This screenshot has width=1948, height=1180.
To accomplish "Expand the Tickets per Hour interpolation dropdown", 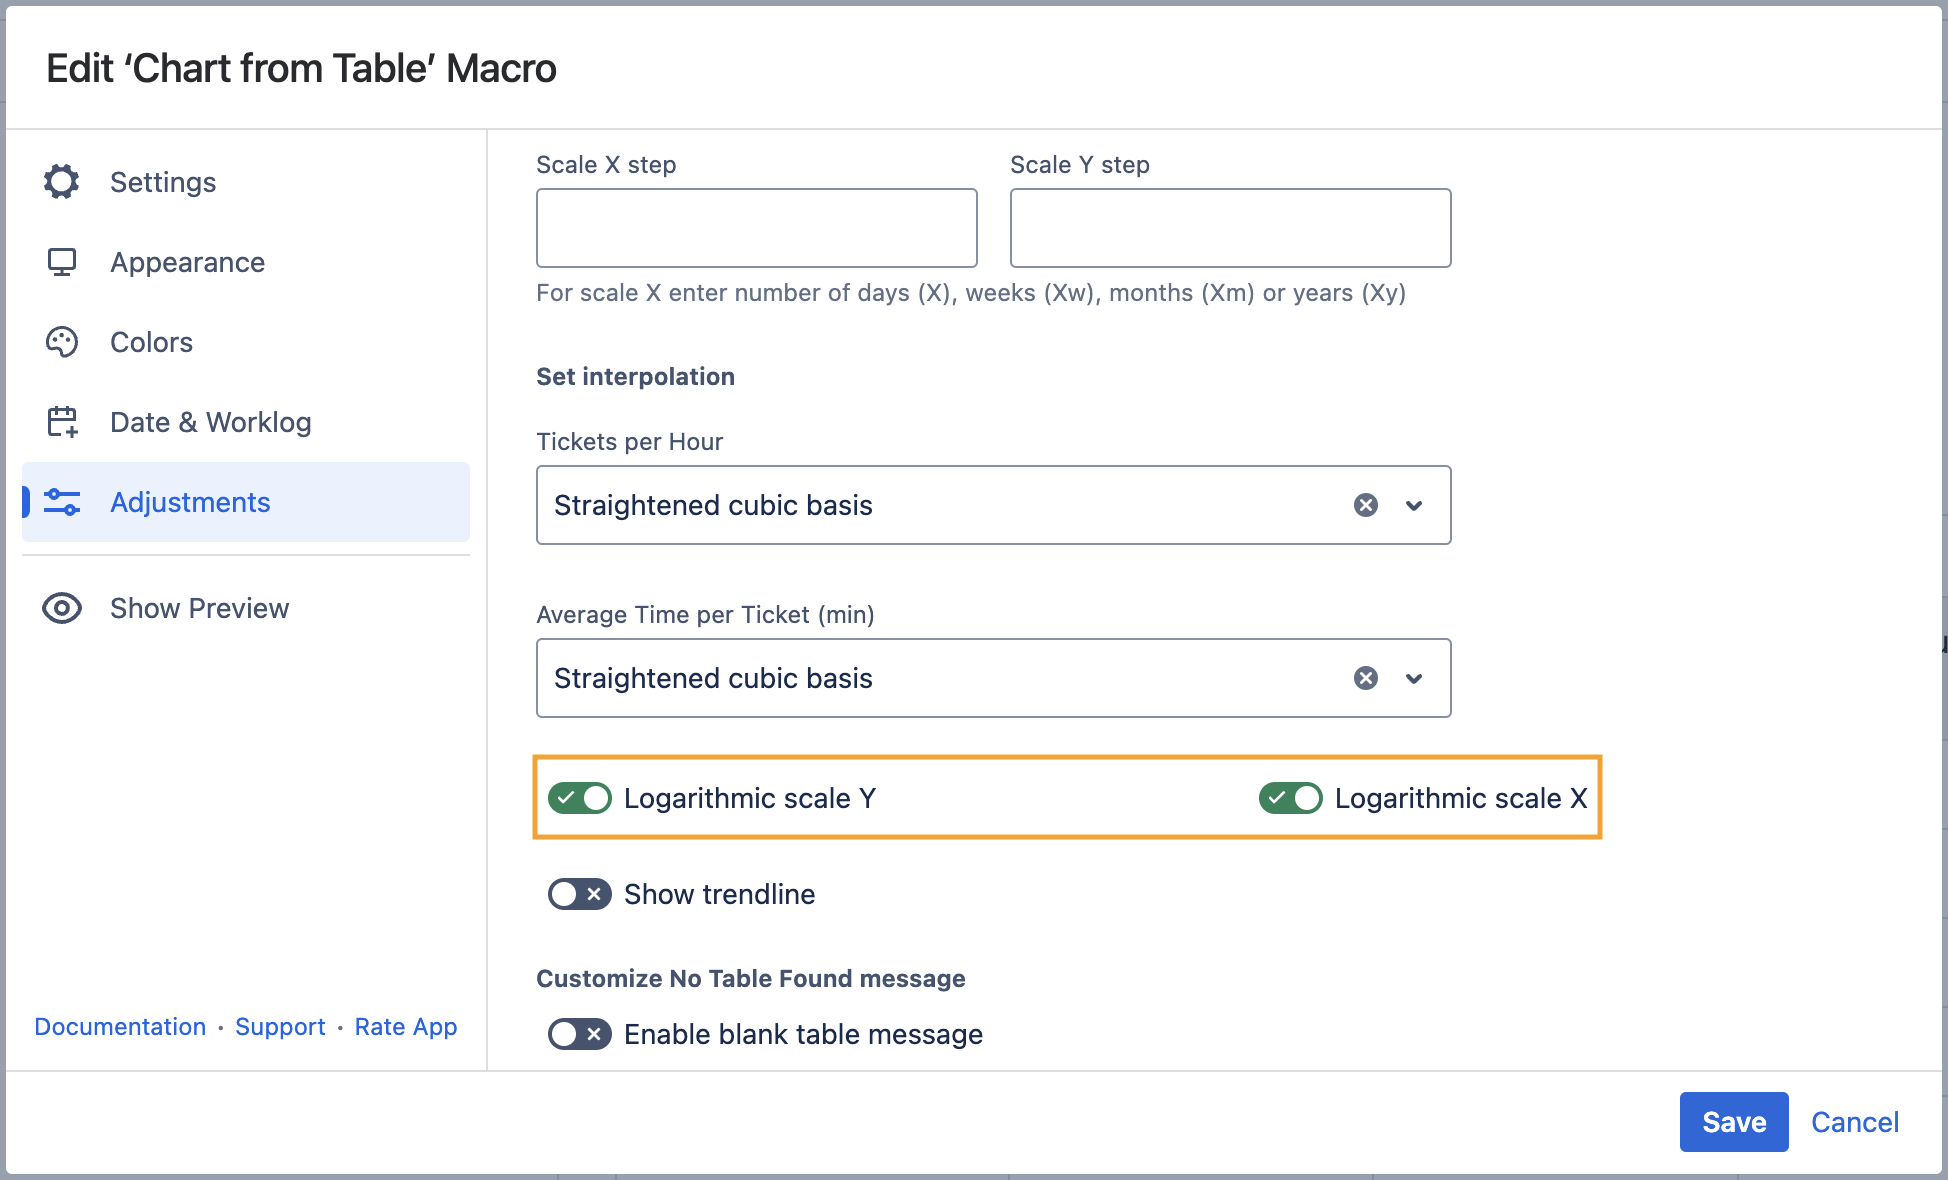I will tap(1414, 505).
